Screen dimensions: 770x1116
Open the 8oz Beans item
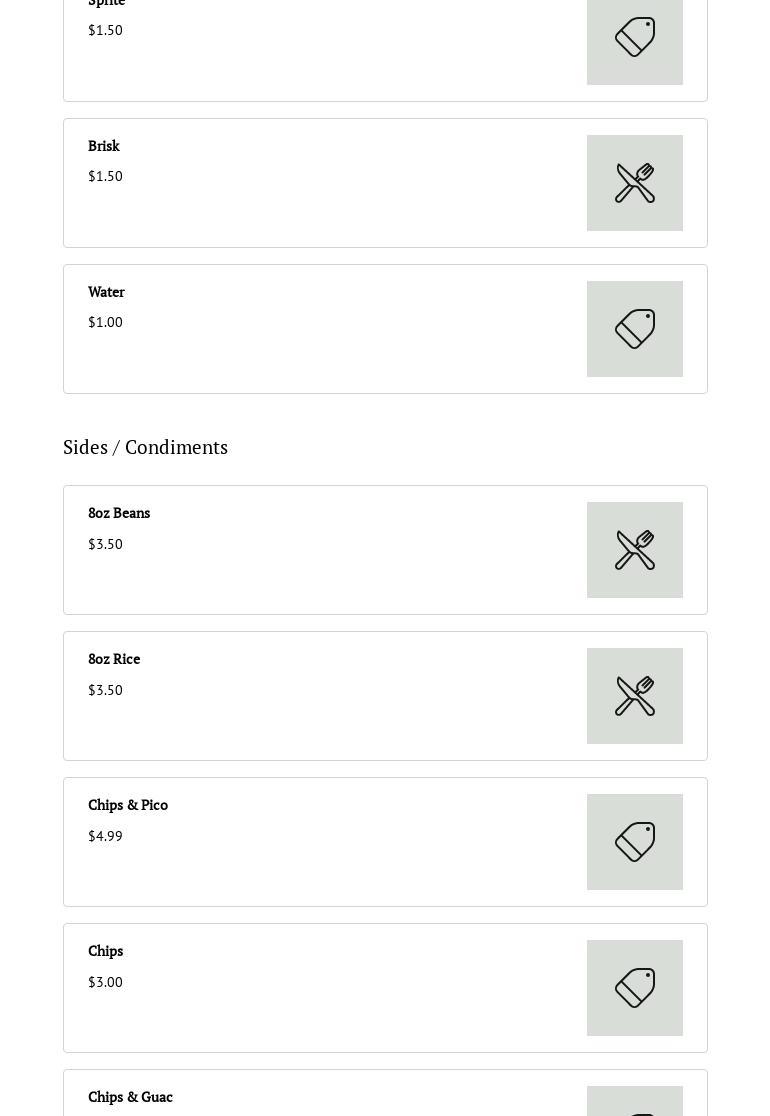coord(119,513)
